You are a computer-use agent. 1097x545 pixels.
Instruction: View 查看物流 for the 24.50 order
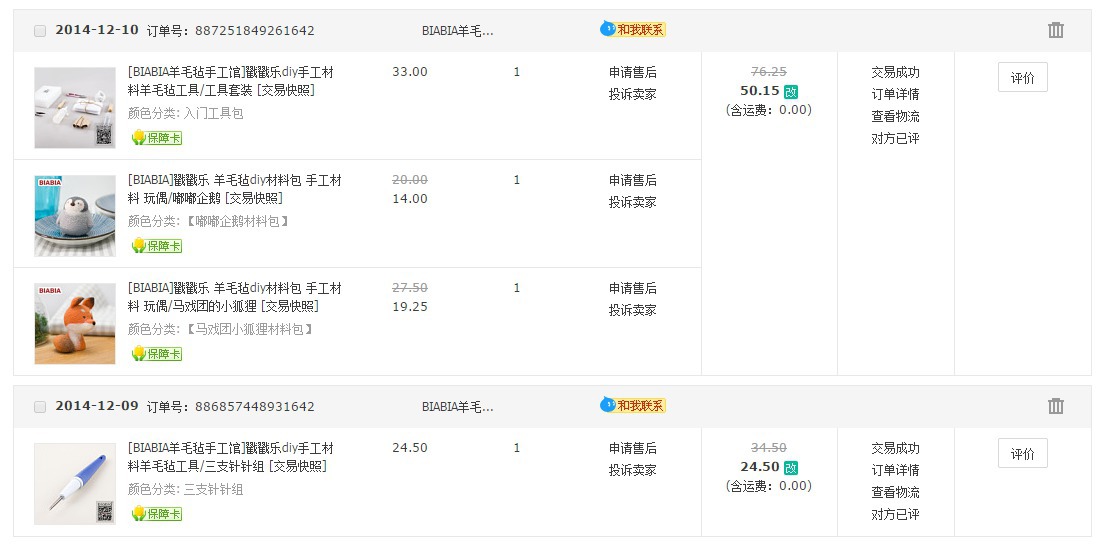[x=895, y=492]
